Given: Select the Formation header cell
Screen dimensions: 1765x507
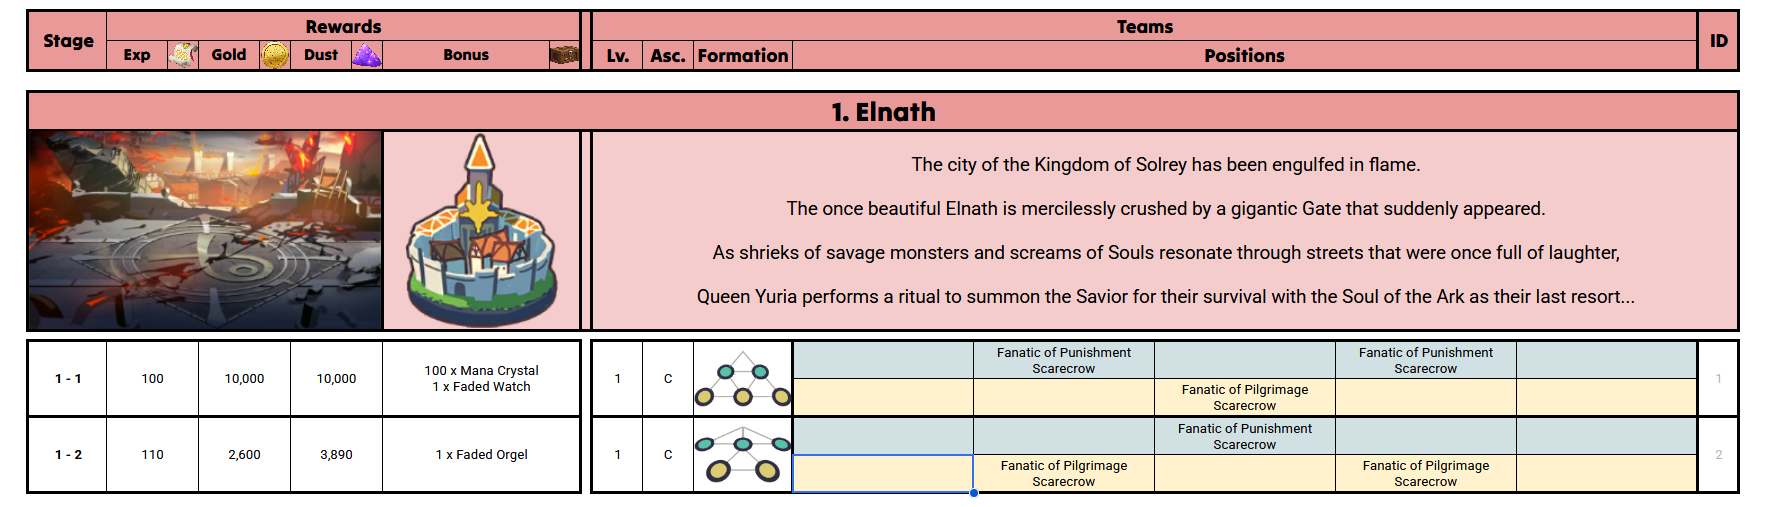Looking at the screenshot, I should [742, 56].
